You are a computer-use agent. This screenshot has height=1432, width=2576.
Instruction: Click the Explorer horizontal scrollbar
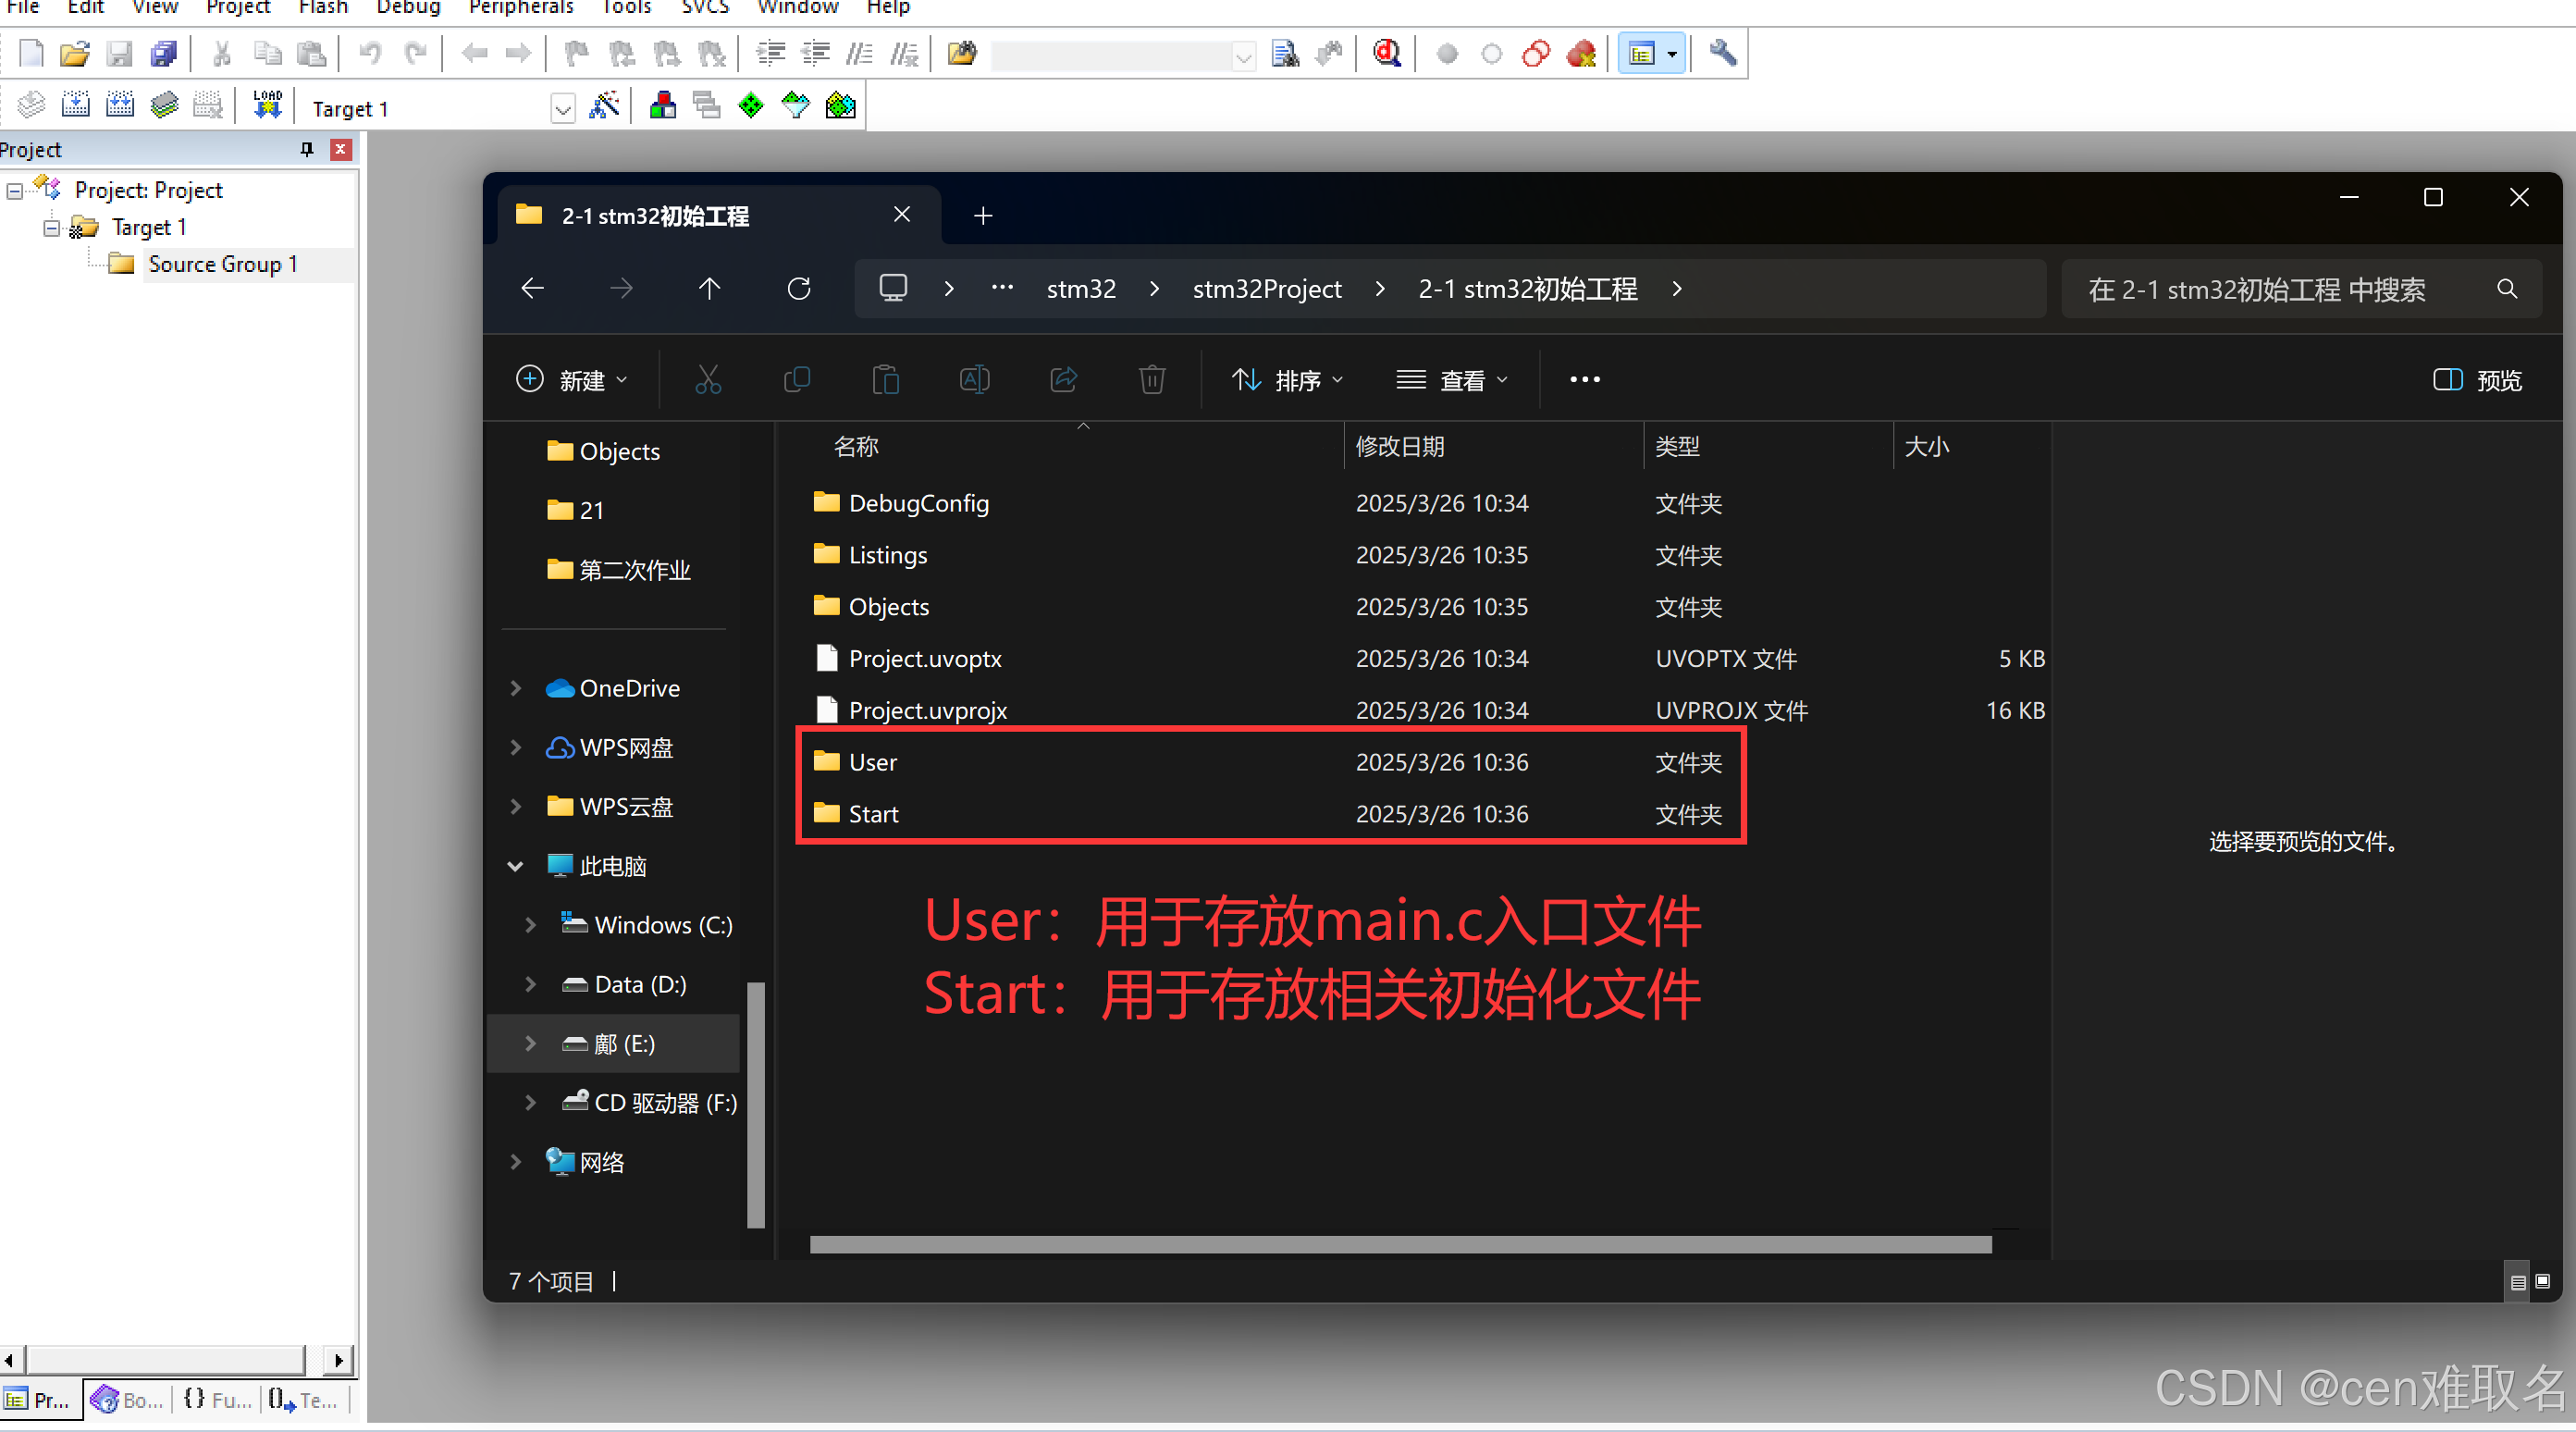[1400, 1244]
